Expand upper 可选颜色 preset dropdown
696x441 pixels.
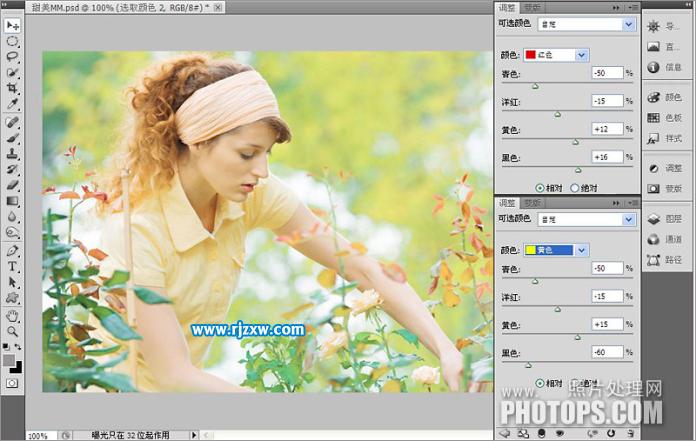(x=629, y=24)
